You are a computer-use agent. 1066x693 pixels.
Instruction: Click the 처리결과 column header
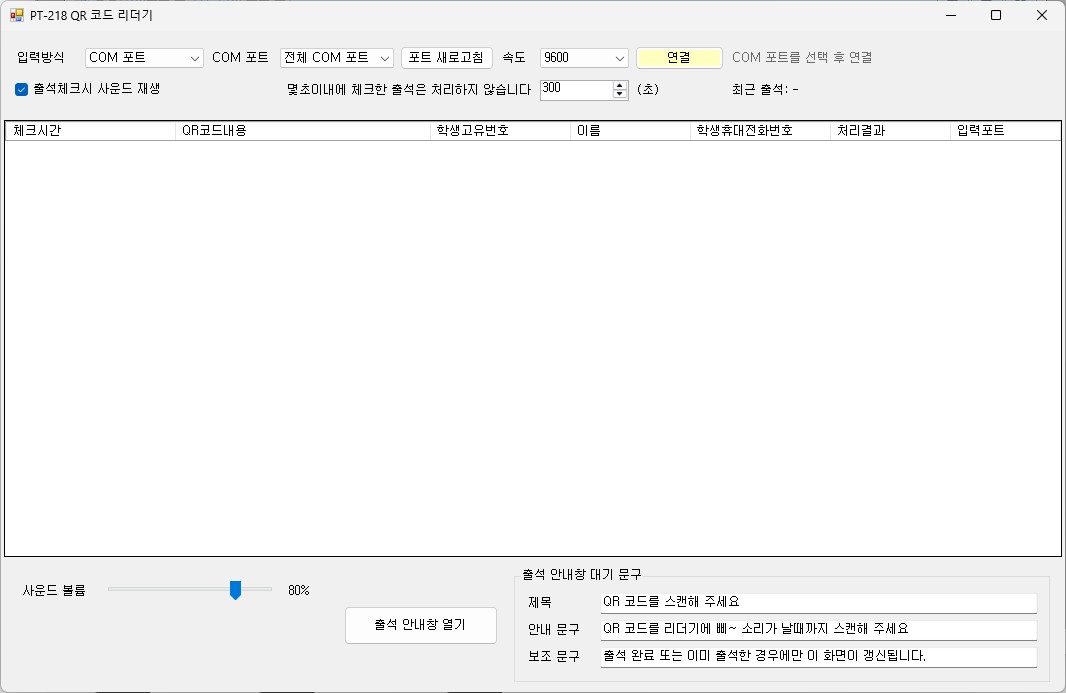pyautogui.click(x=890, y=131)
